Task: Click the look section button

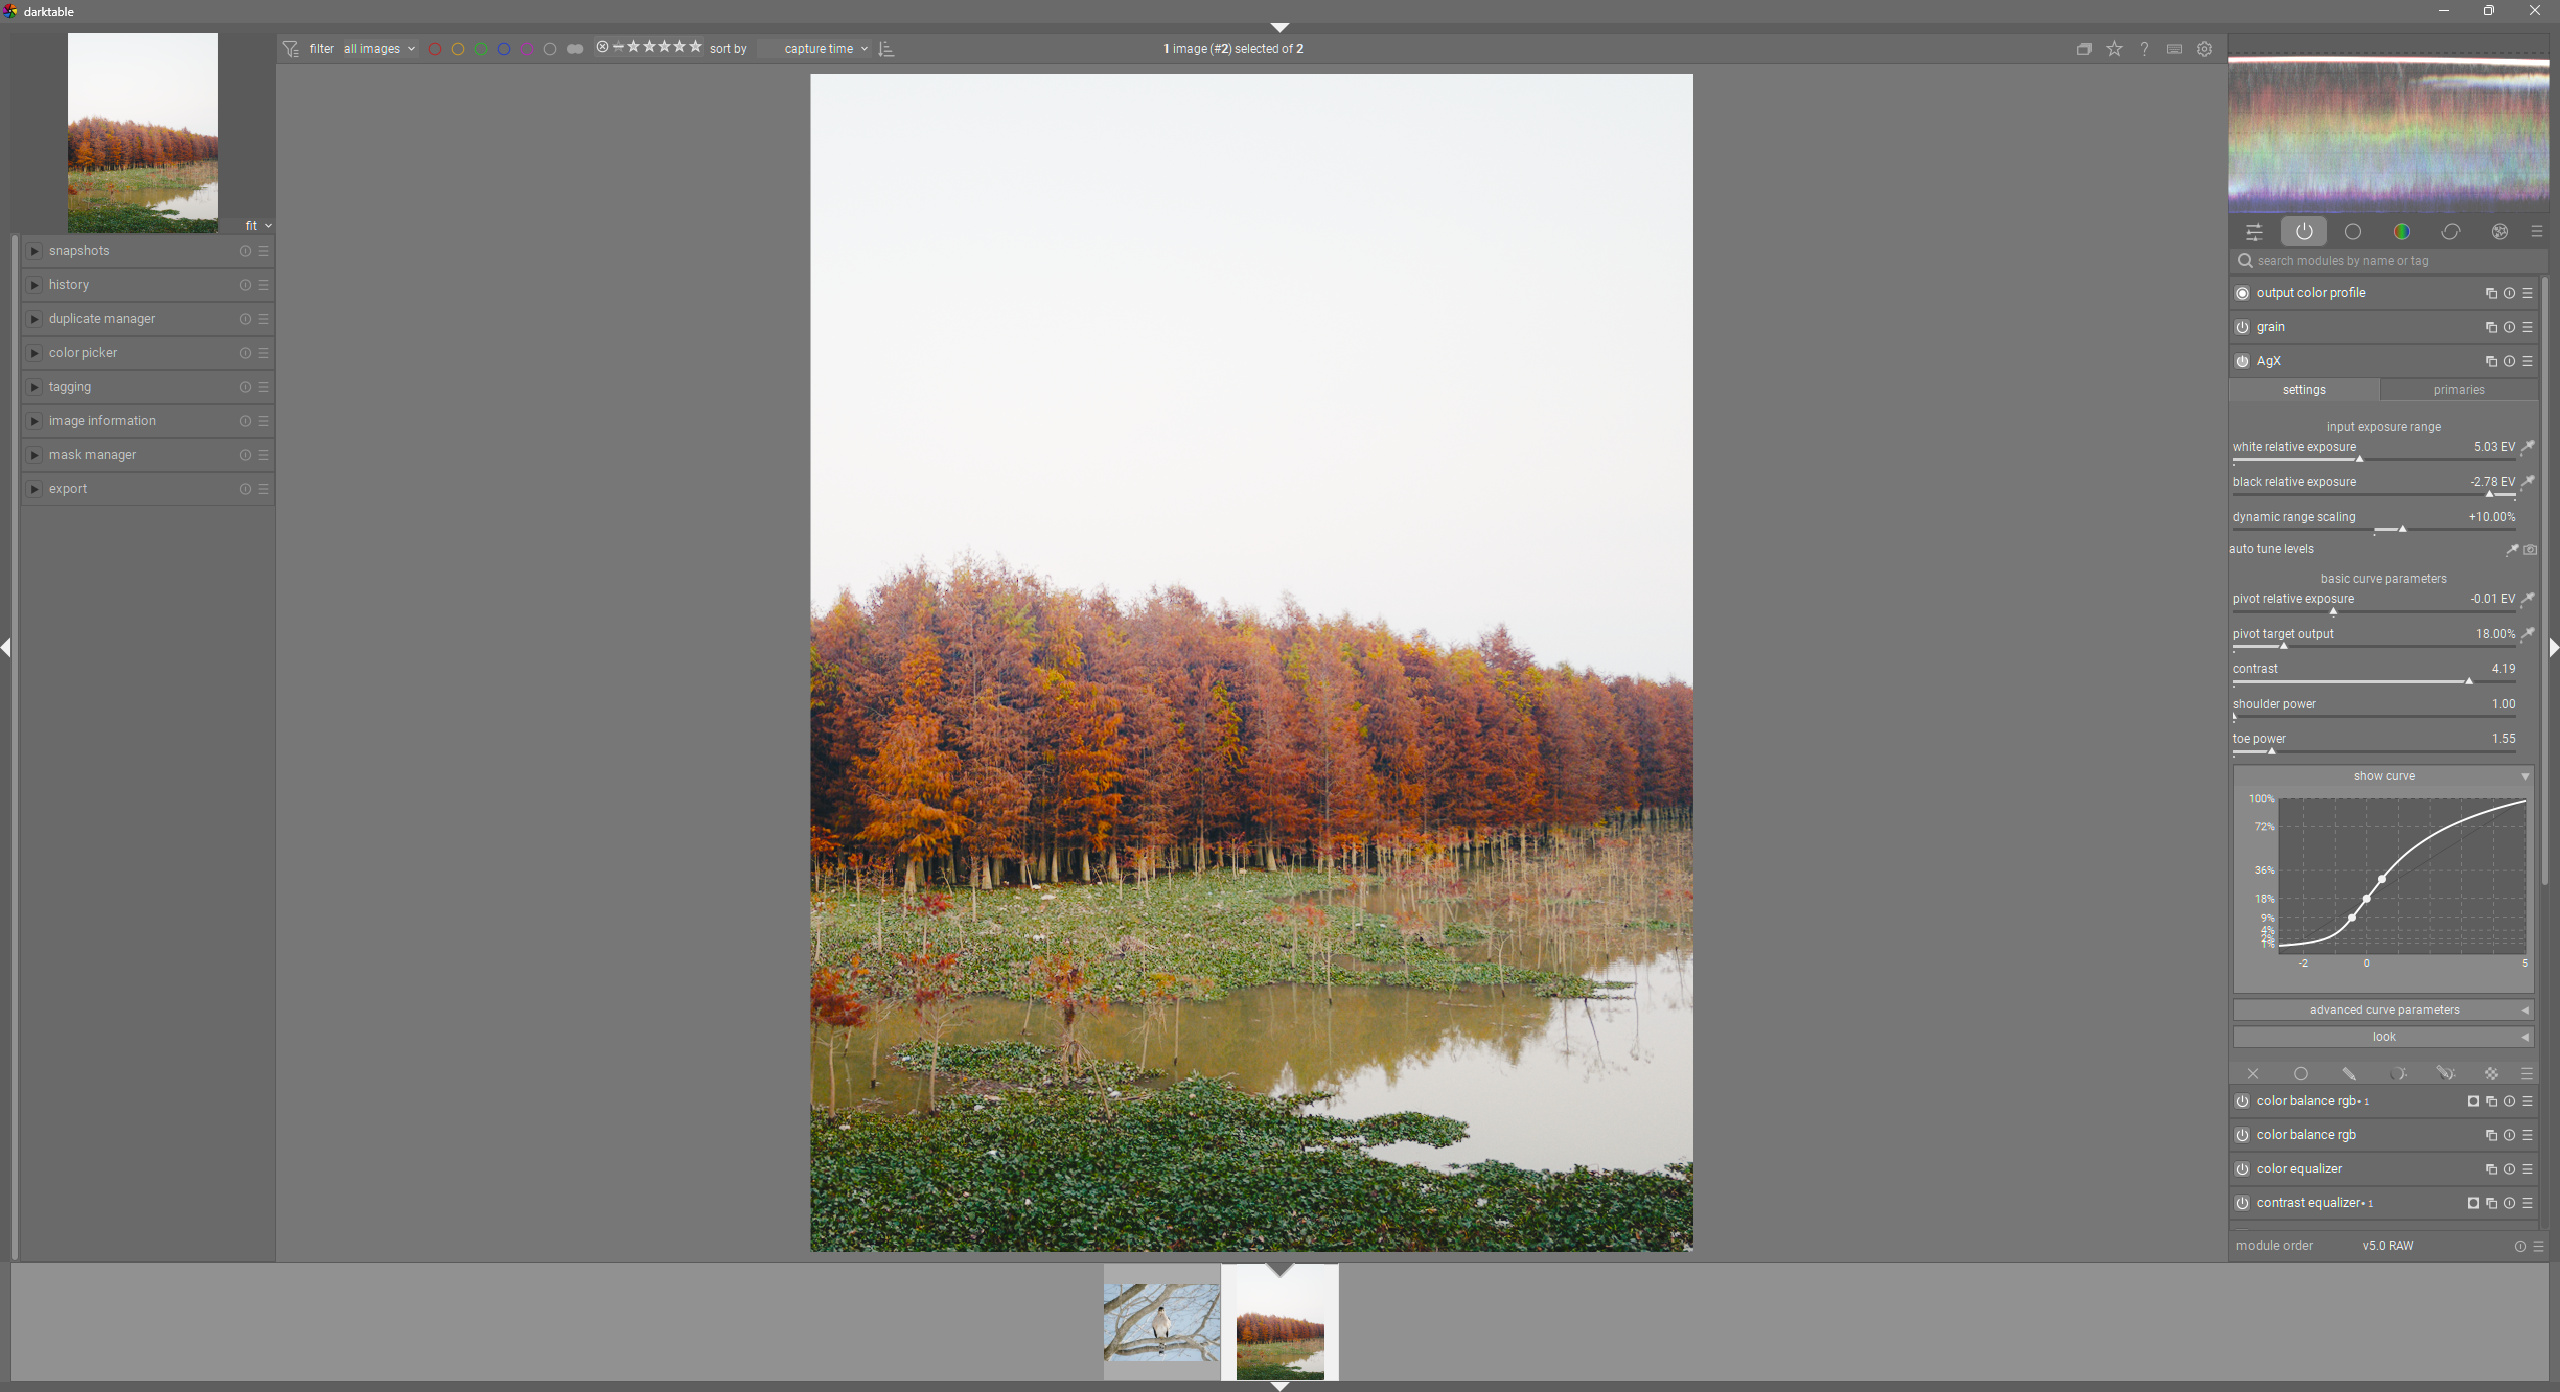Action: point(2383,1037)
